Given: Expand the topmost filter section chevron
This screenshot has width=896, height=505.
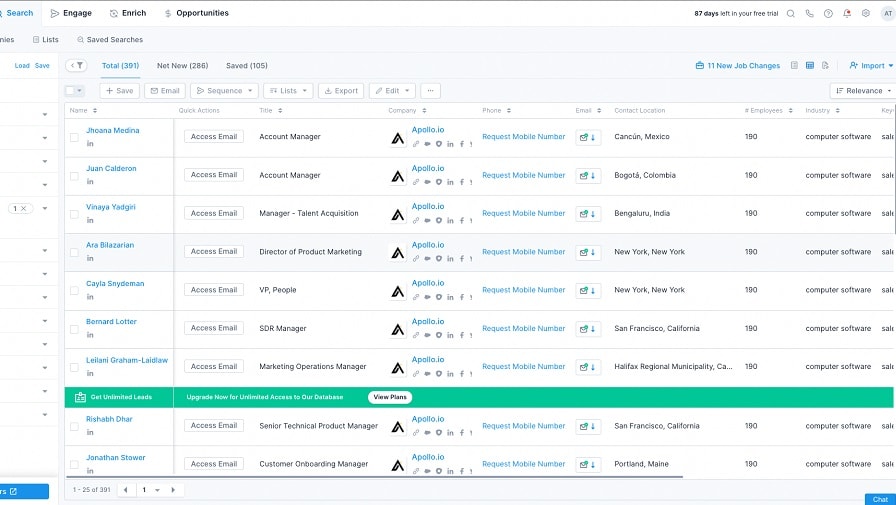Looking at the screenshot, I should (45, 114).
